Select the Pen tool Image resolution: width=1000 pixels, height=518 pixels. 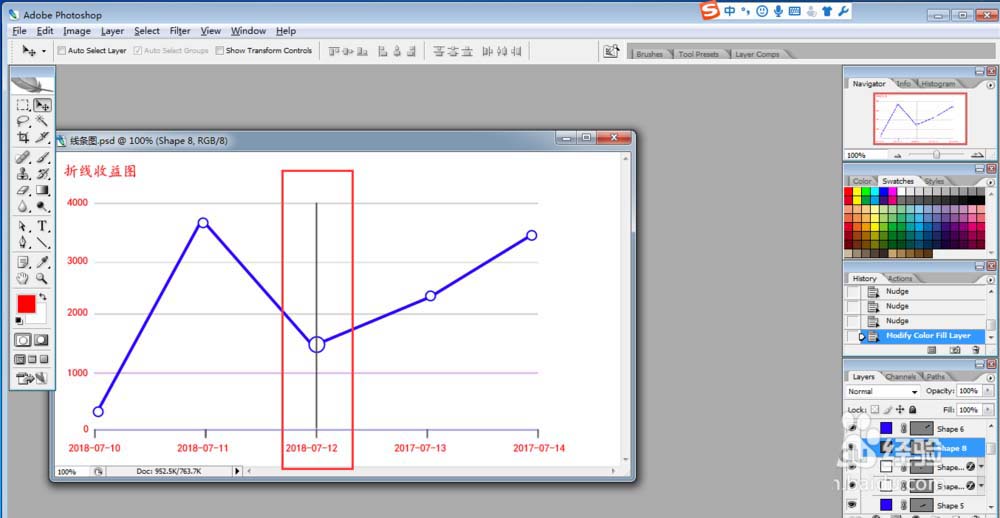coord(23,242)
